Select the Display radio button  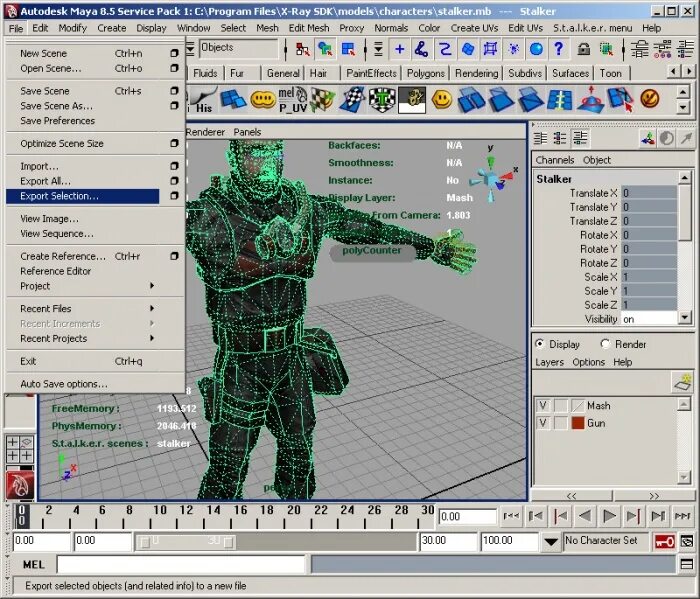(540, 344)
